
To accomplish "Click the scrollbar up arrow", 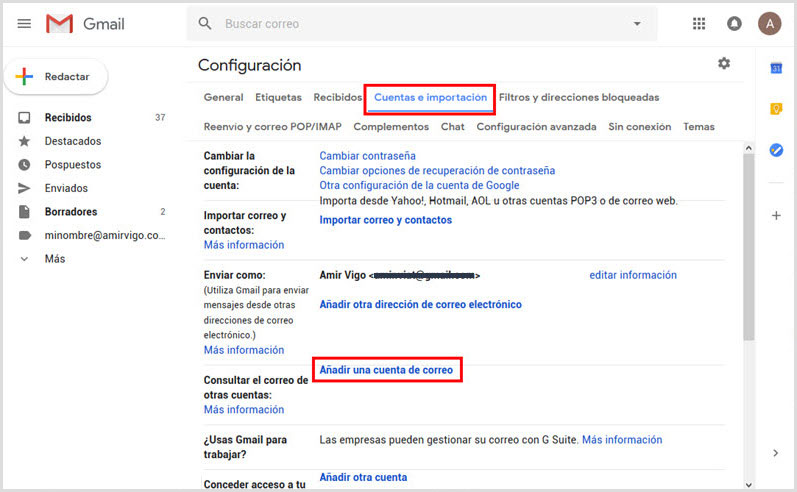I will (748, 148).
